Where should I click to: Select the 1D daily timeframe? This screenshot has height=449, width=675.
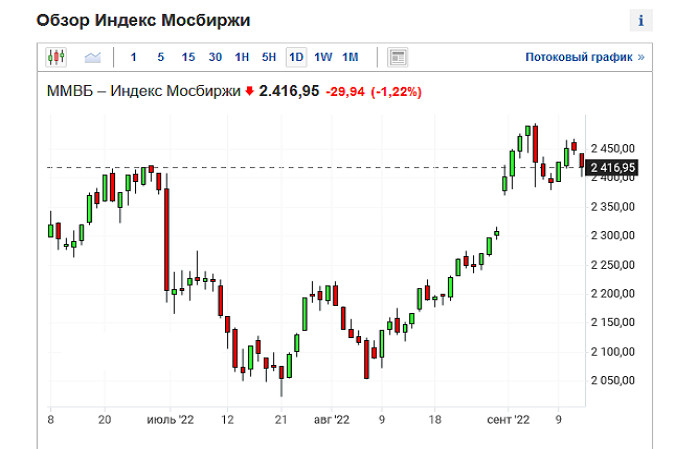click(x=296, y=57)
